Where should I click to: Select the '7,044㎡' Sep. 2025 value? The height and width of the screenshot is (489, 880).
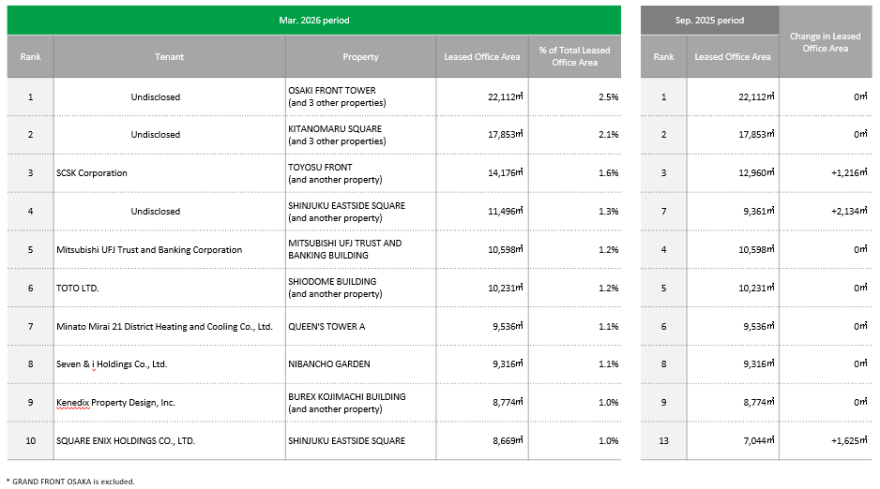click(759, 441)
